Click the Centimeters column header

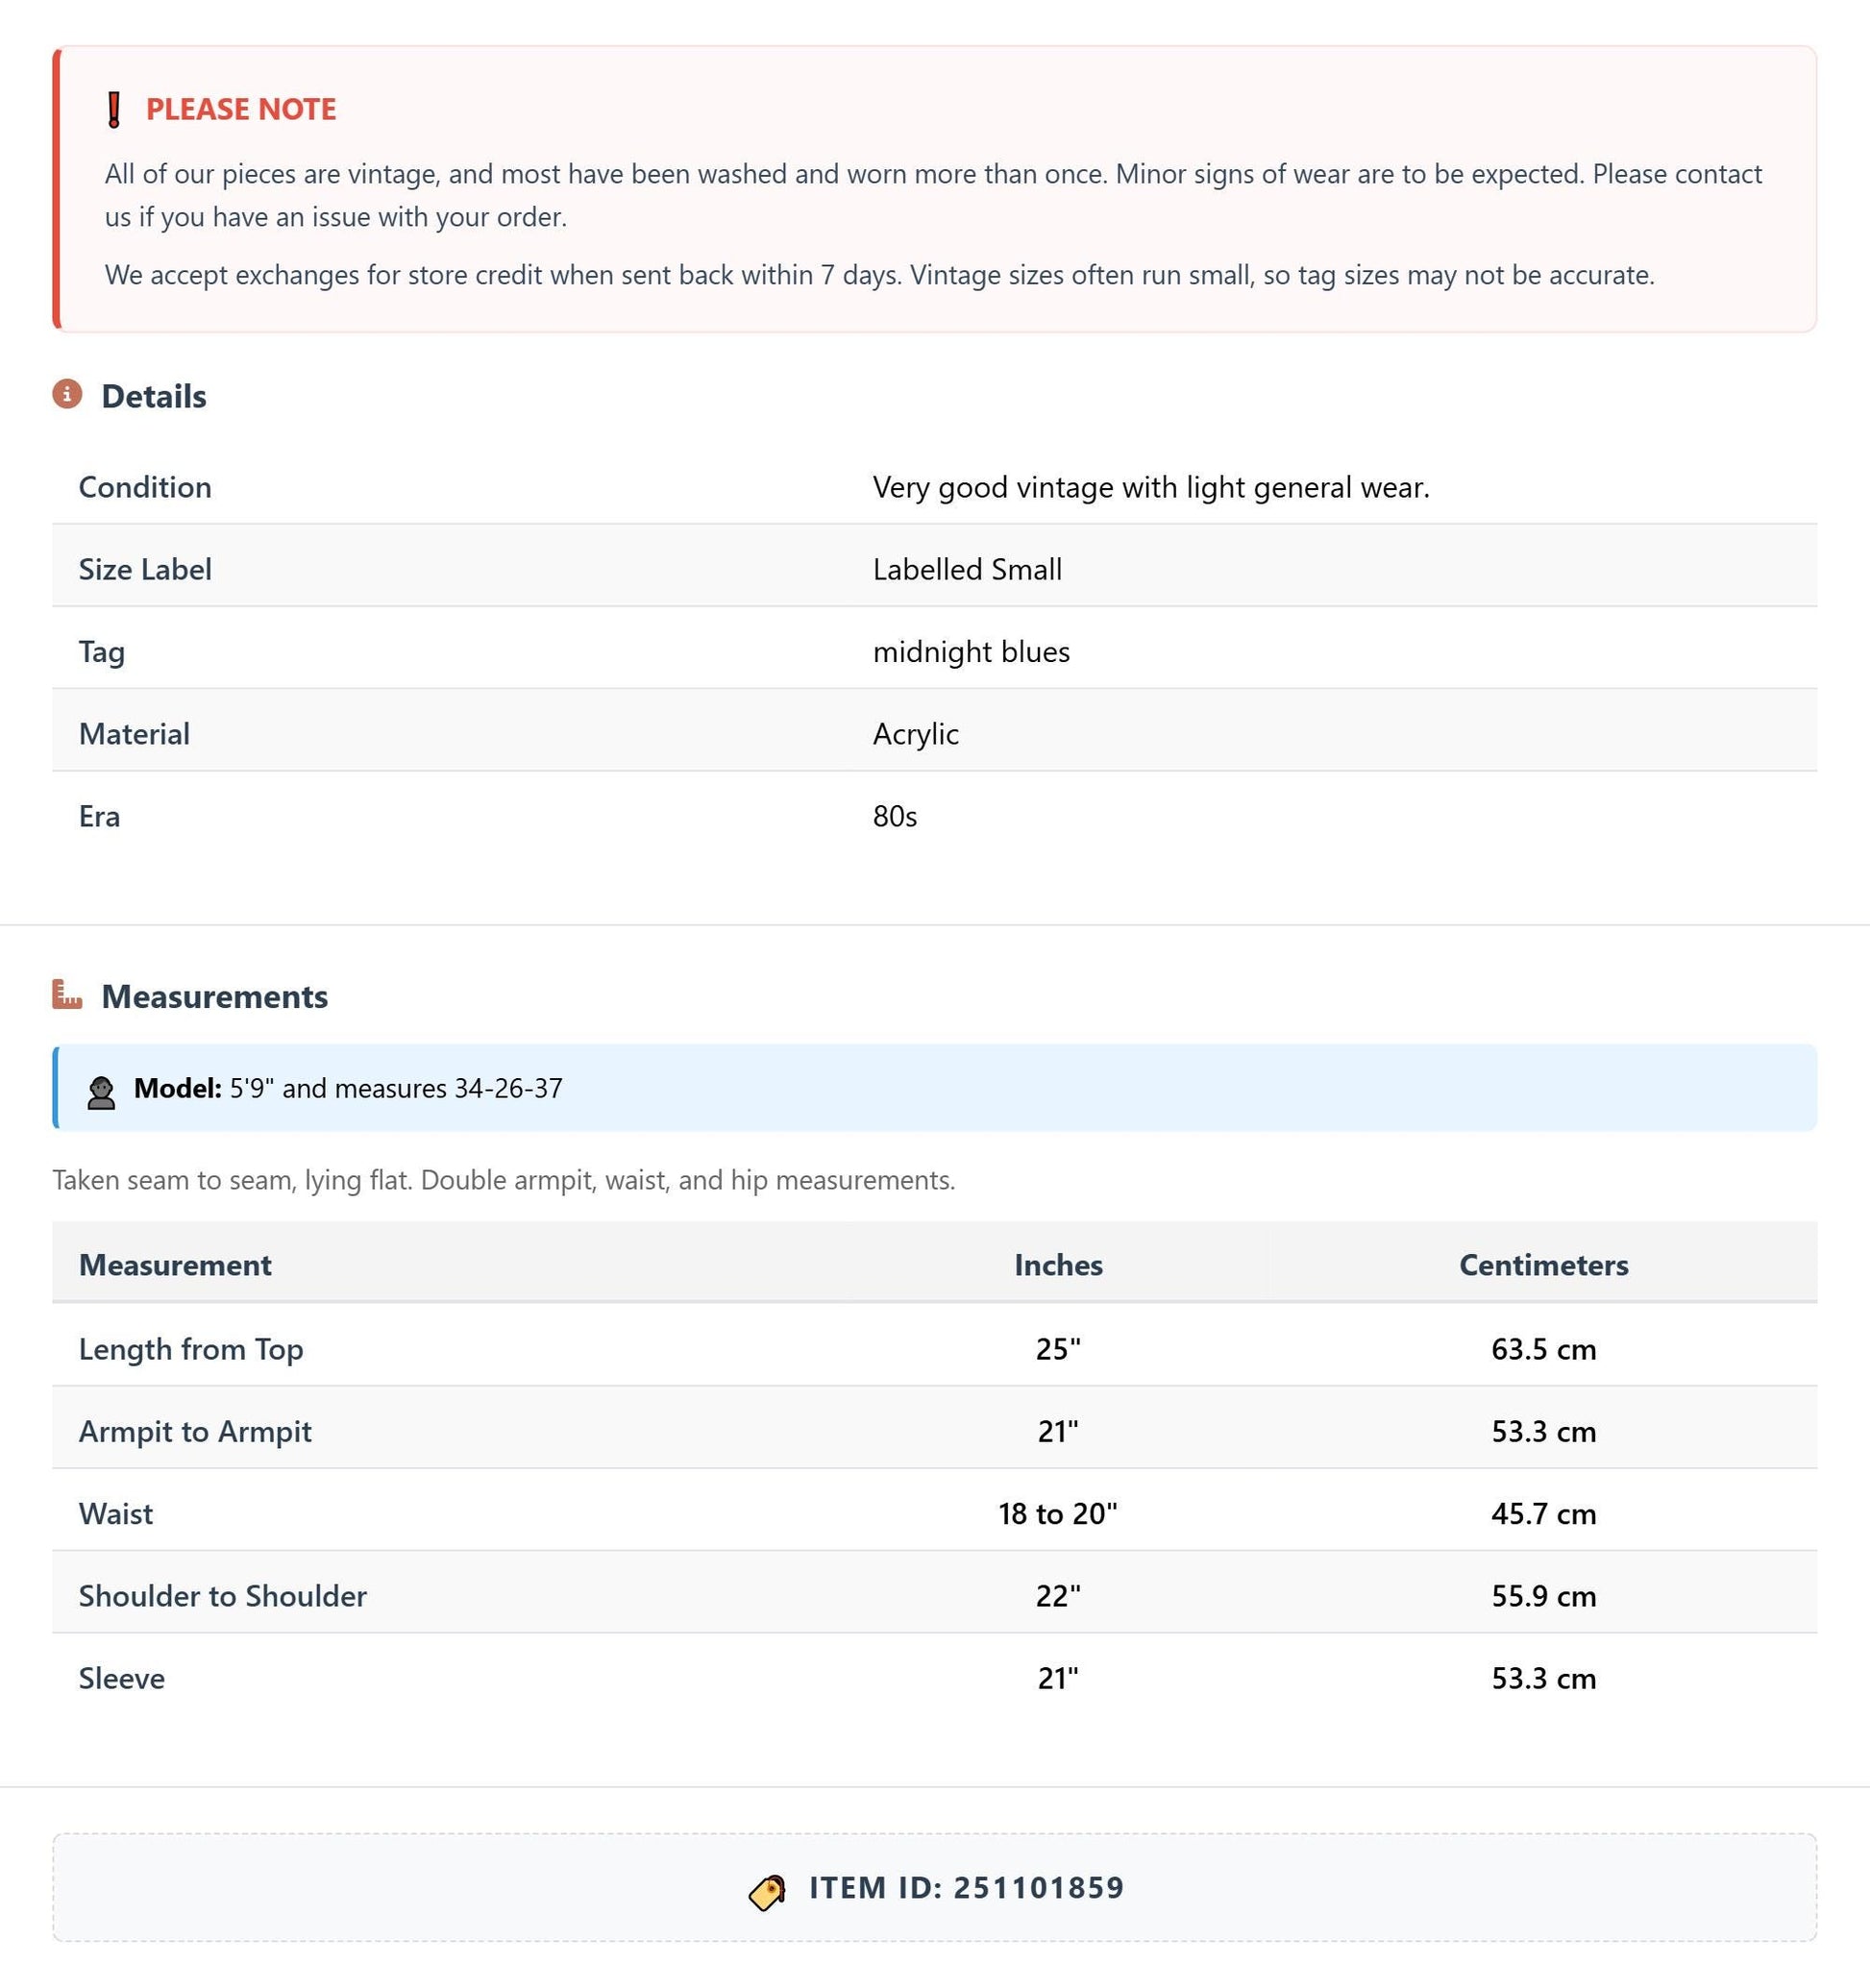(1543, 1265)
